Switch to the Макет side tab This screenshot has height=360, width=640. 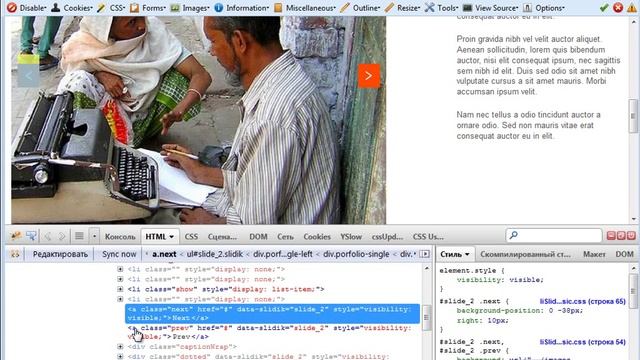594,254
